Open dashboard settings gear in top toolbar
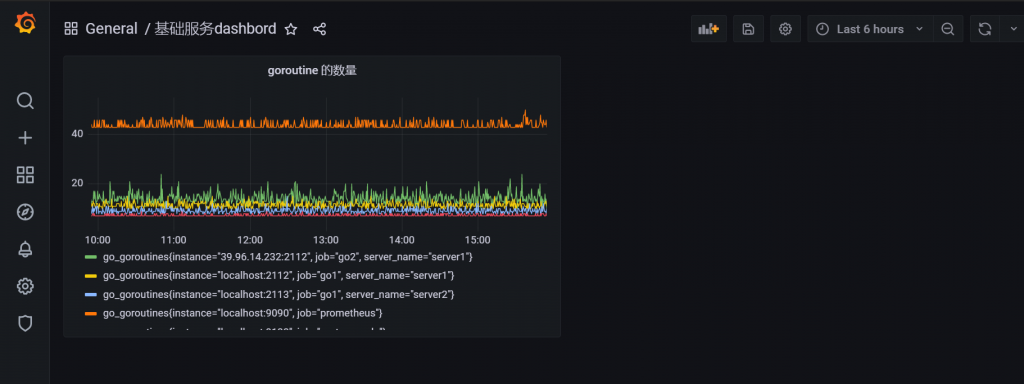The width and height of the screenshot is (1024, 384). (785, 29)
